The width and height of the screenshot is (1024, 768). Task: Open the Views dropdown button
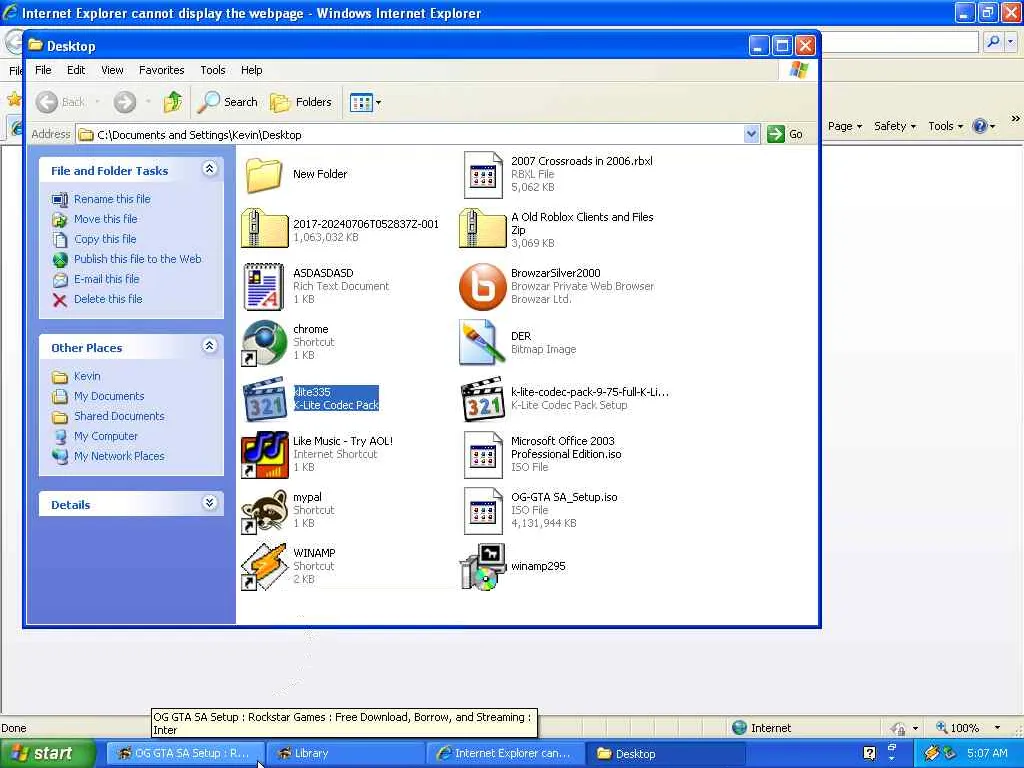coord(365,102)
